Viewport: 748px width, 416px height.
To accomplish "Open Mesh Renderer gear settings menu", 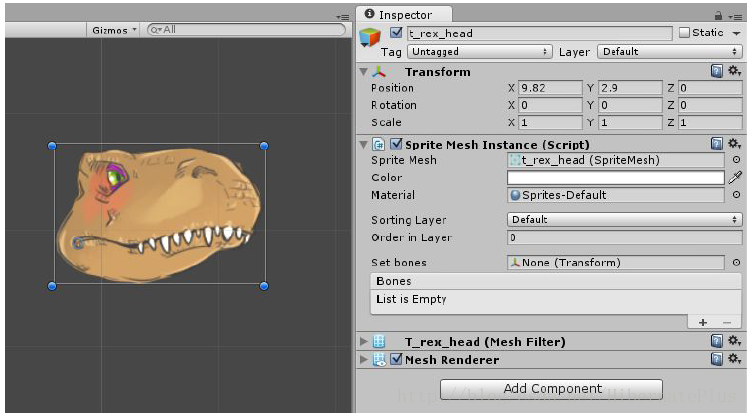I will pyautogui.click(x=735, y=359).
